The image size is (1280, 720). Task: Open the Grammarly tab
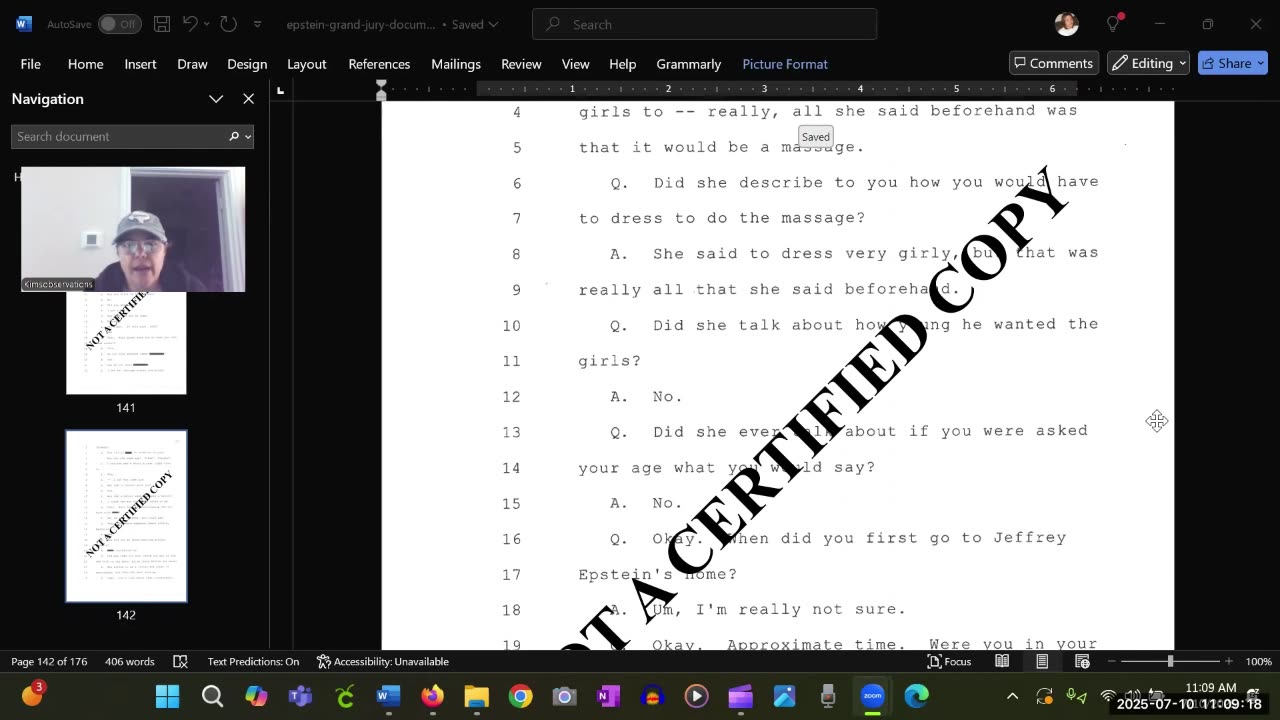tap(688, 64)
